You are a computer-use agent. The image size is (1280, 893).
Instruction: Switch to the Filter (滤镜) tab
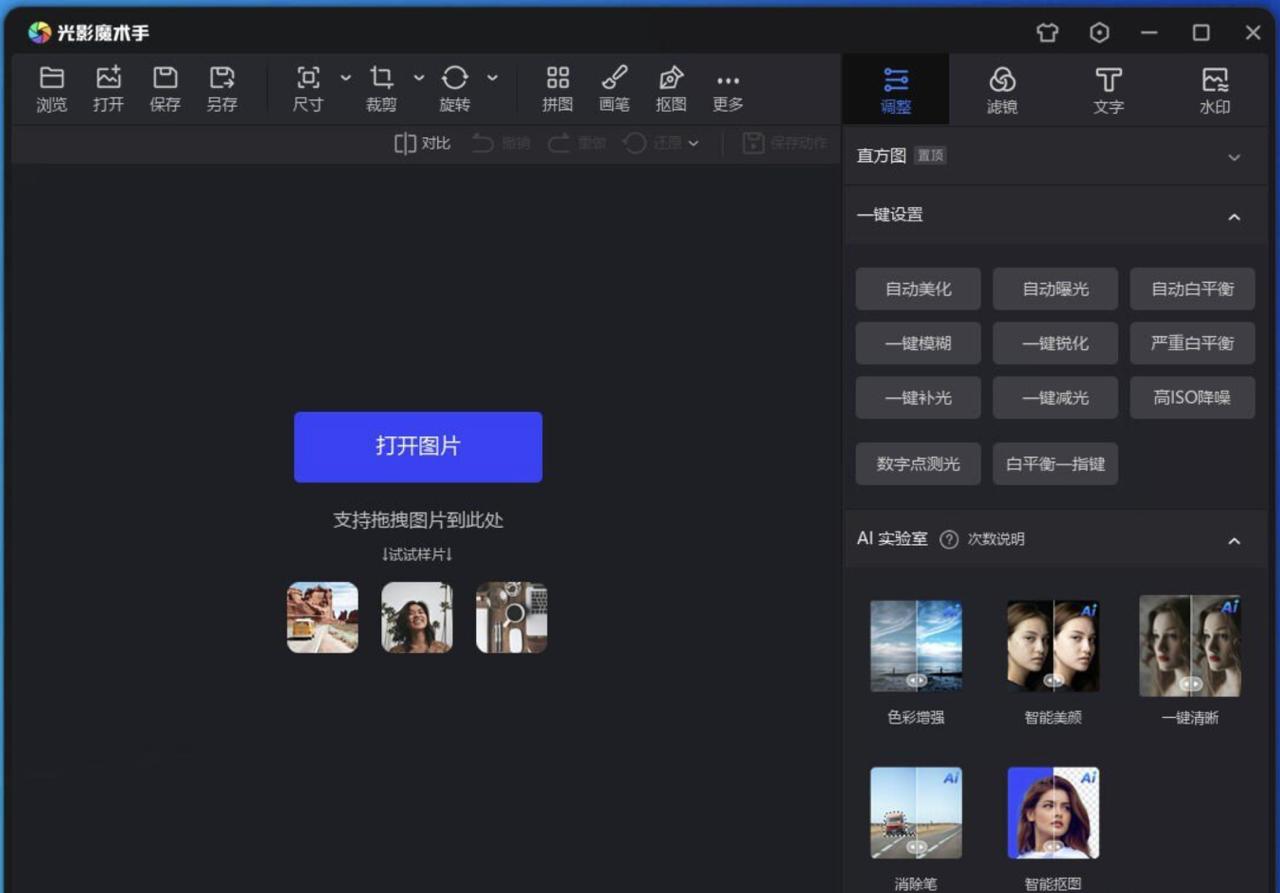click(1002, 89)
